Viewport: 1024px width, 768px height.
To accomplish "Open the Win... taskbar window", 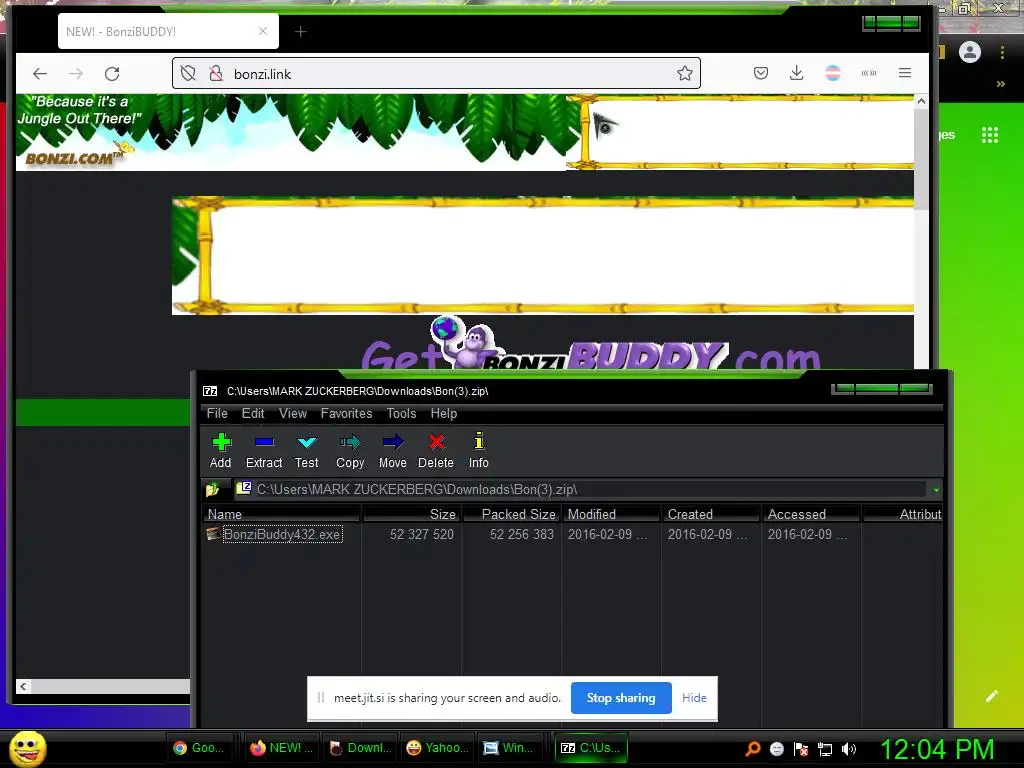I will tap(510, 748).
